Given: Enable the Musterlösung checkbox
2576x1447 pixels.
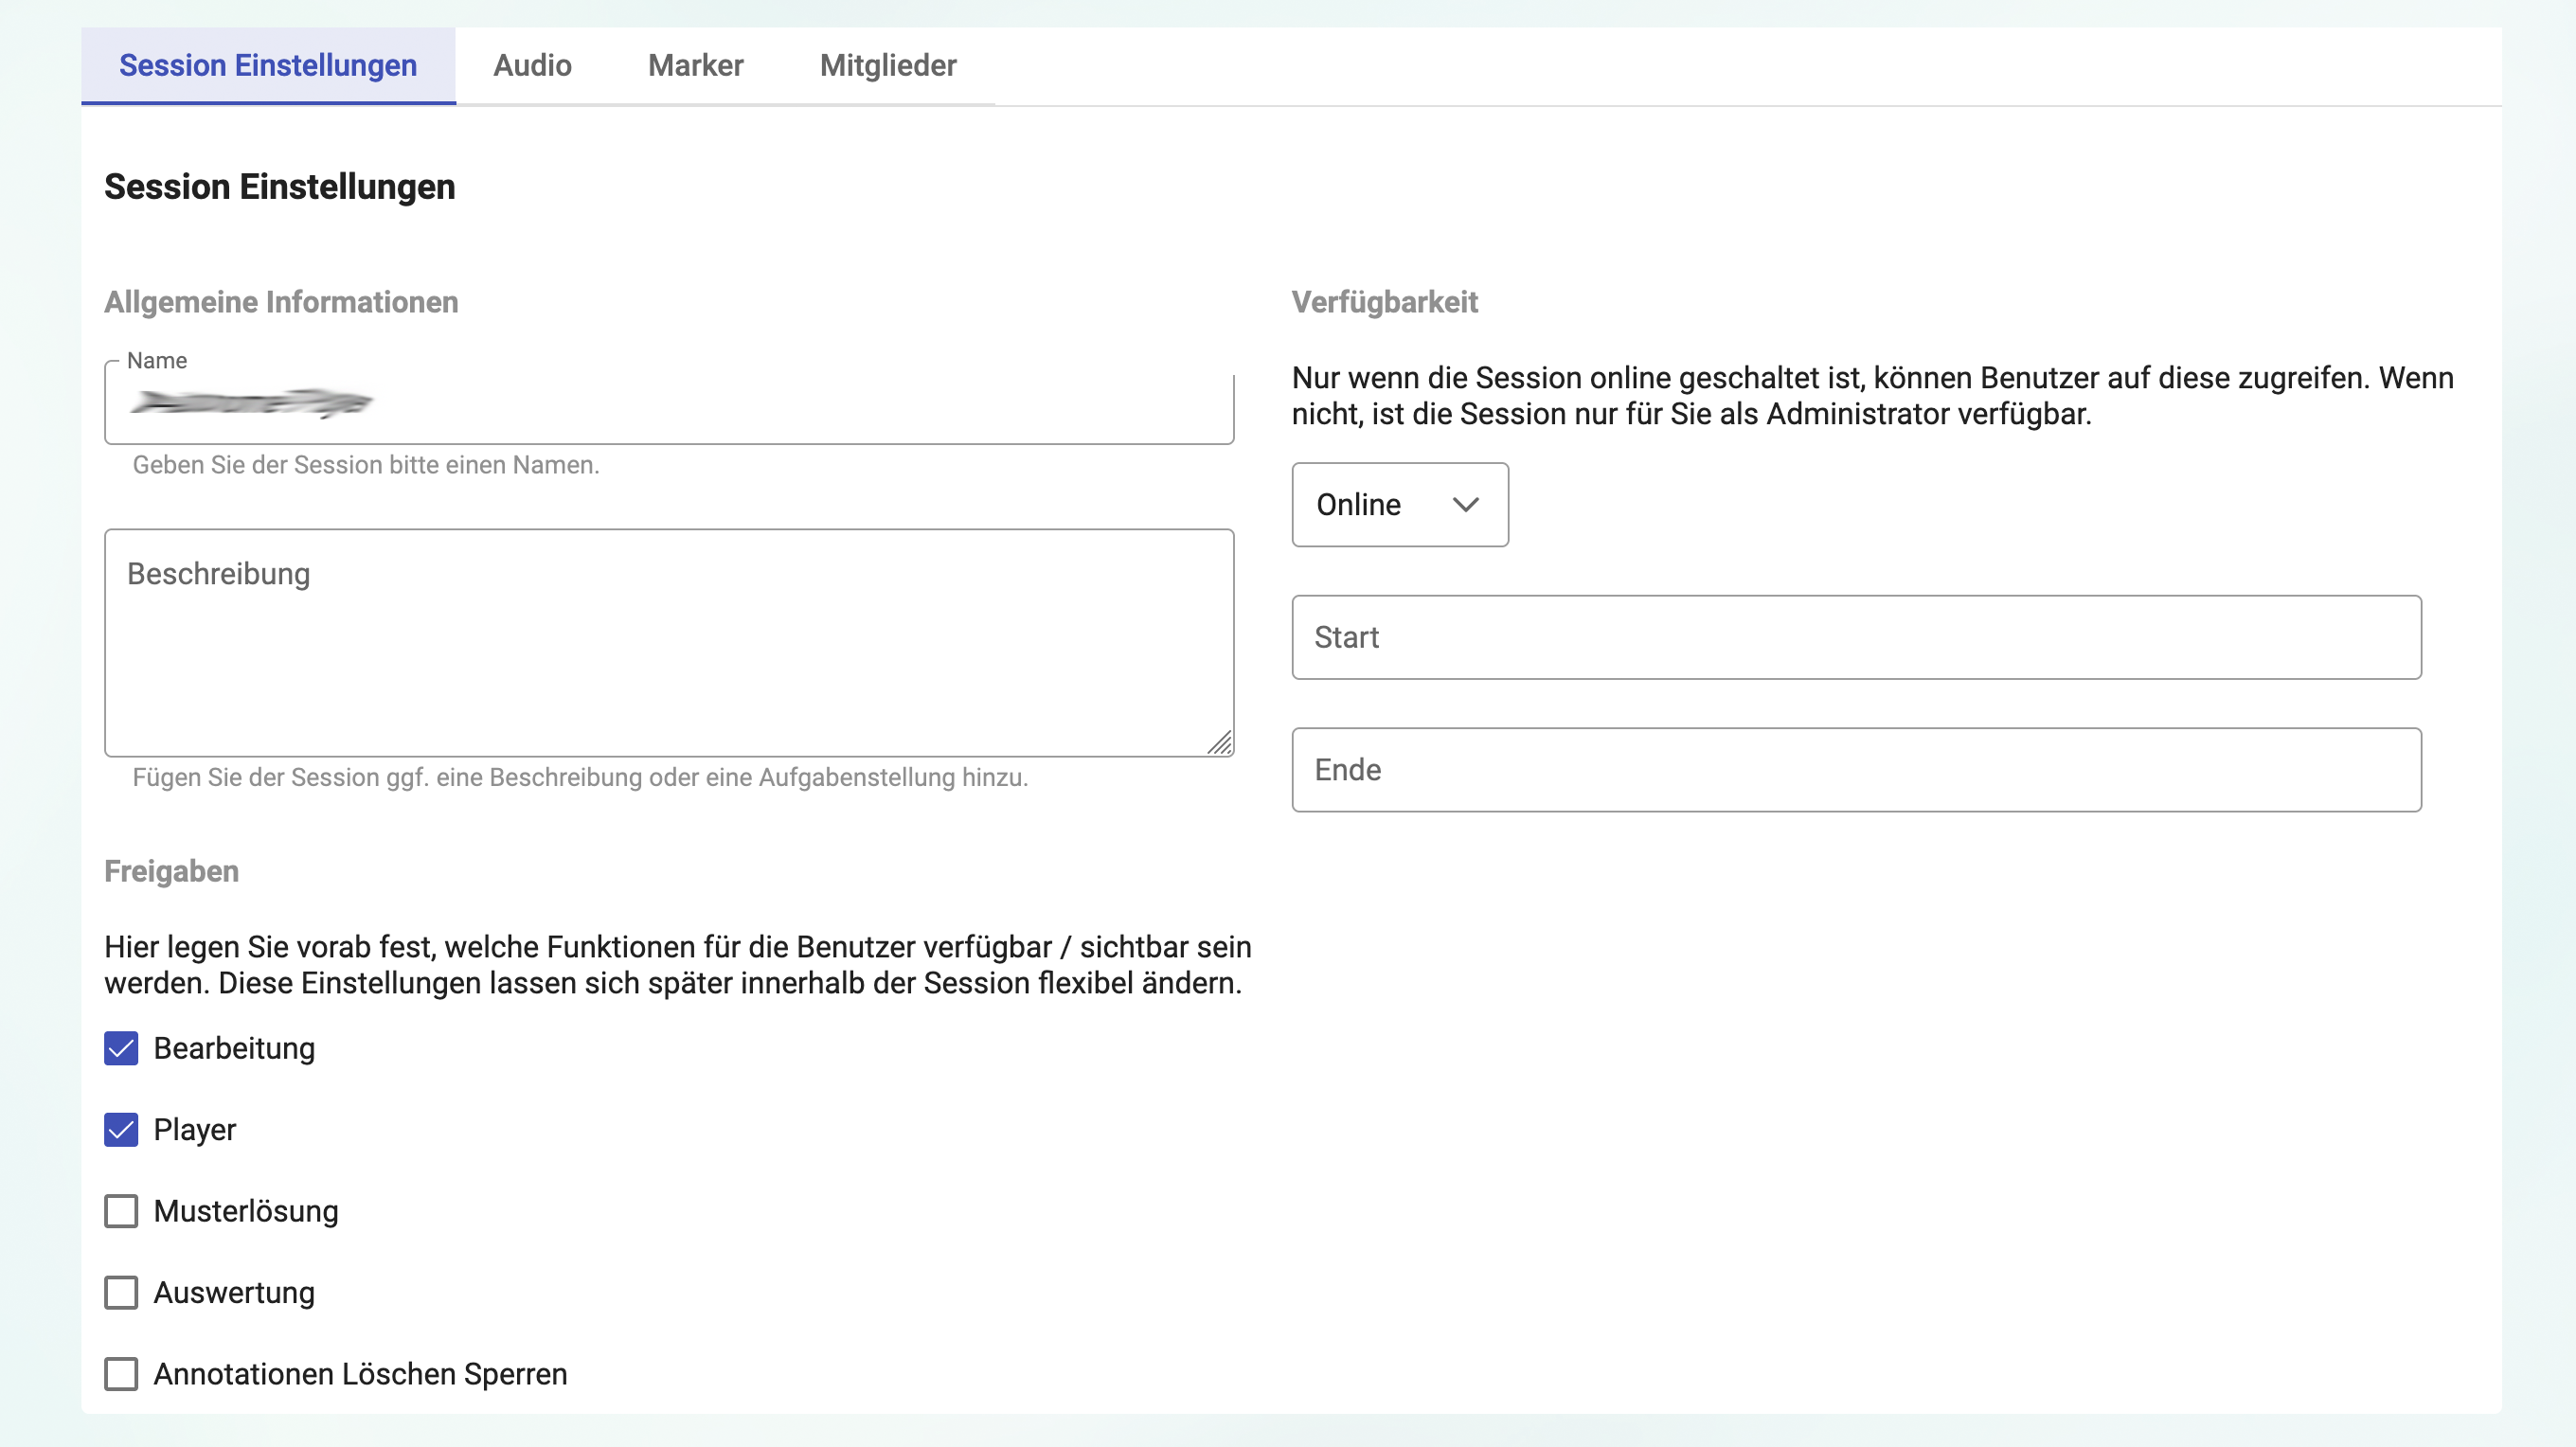Looking at the screenshot, I should tap(121, 1211).
